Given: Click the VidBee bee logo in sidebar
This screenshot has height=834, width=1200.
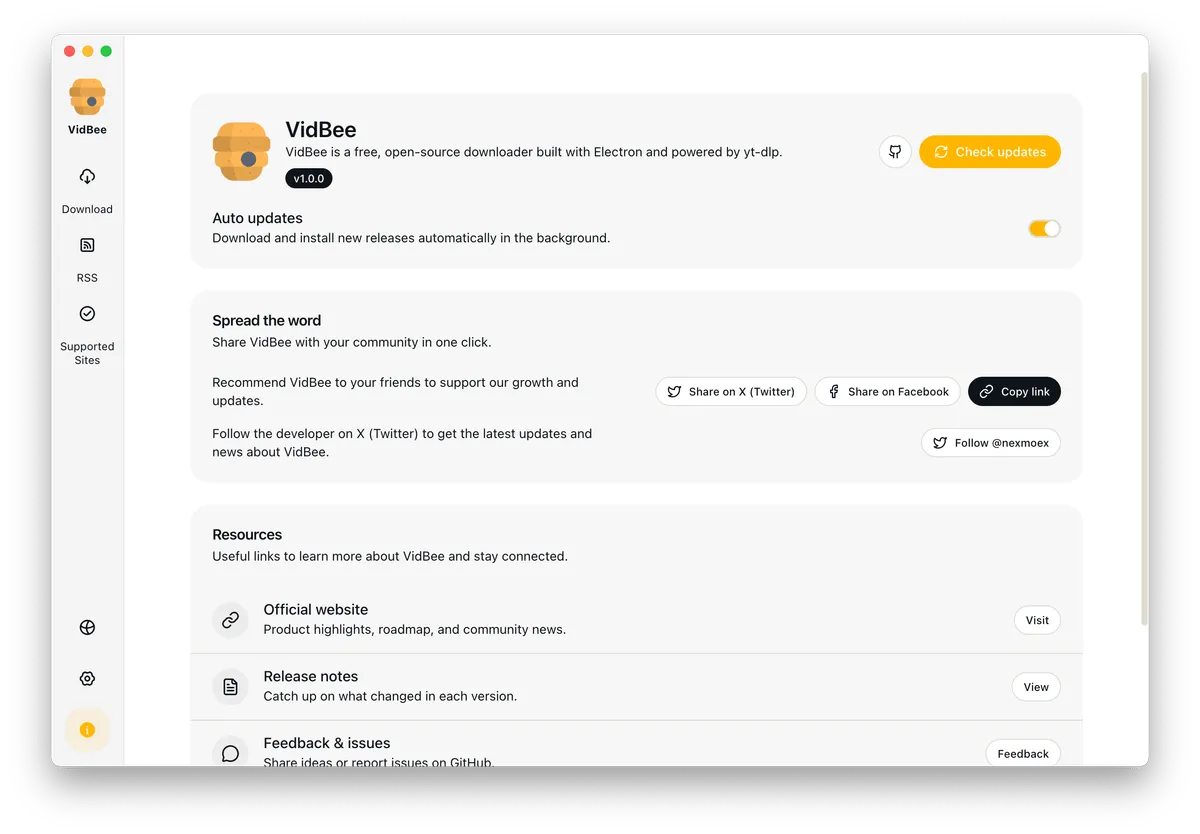Looking at the screenshot, I should point(87,94).
